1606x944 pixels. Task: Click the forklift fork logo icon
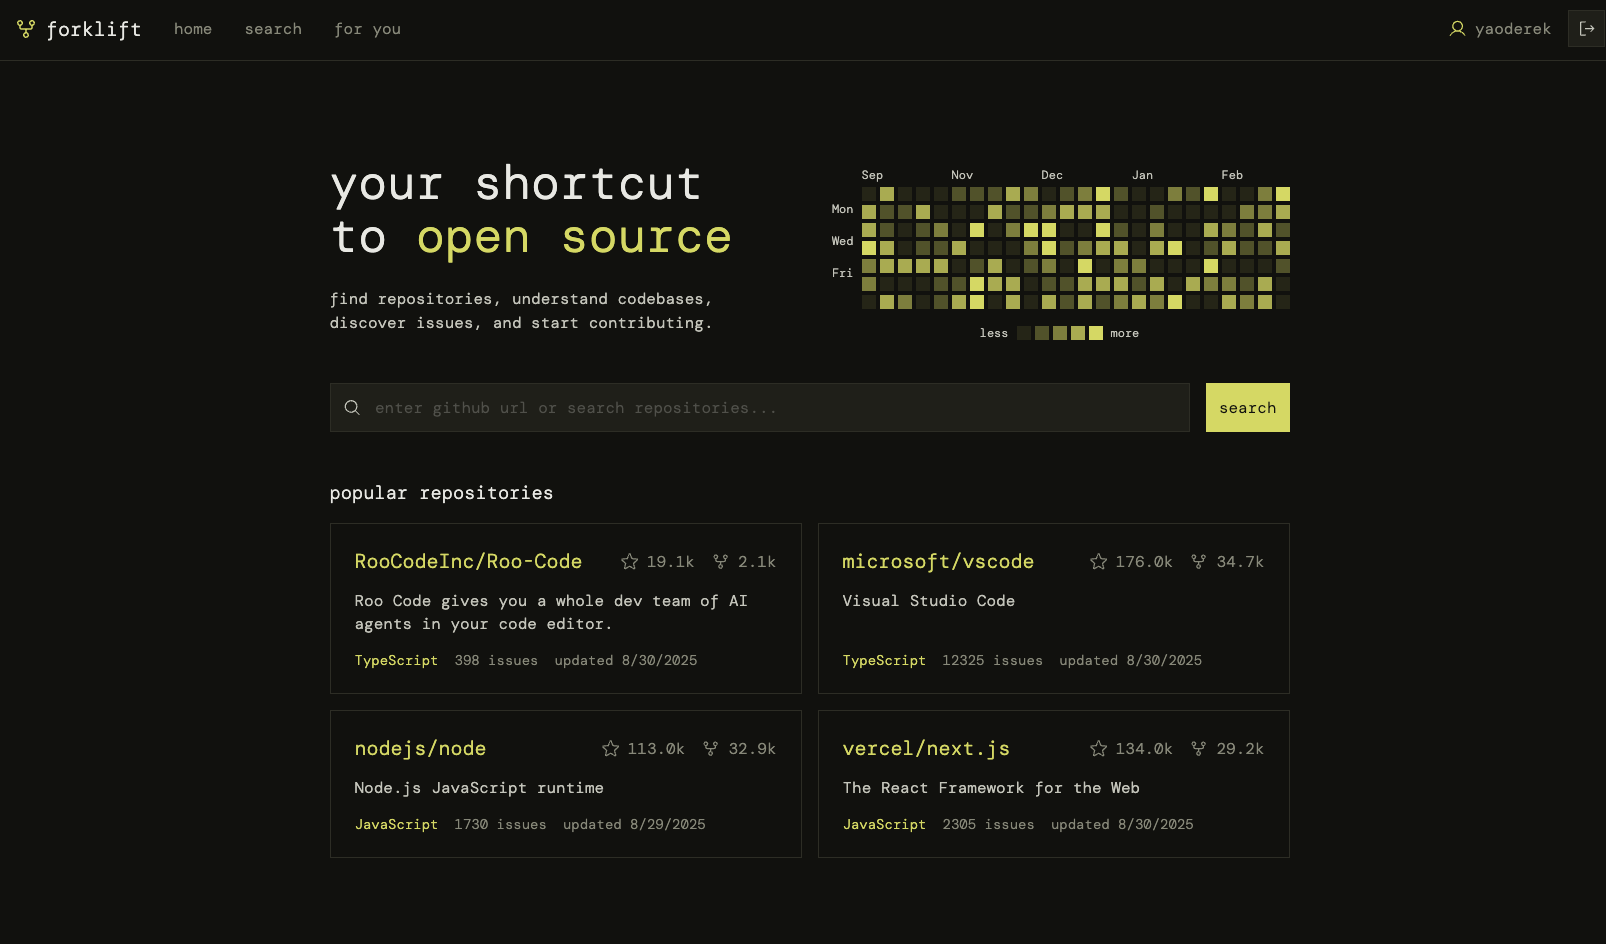pyautogui.click(x=26, y=29)
